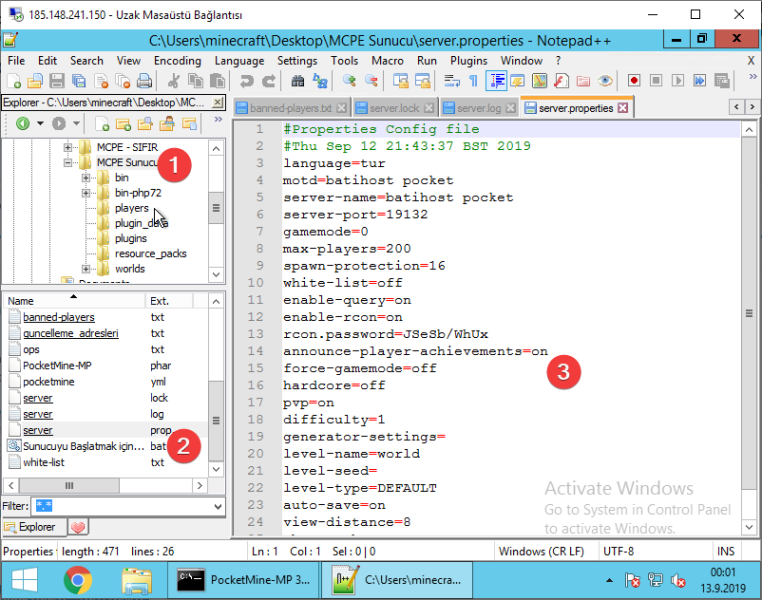762x600 pixels.
Task: Click the Favorites heart tab icon
Action: pos(78,527)
